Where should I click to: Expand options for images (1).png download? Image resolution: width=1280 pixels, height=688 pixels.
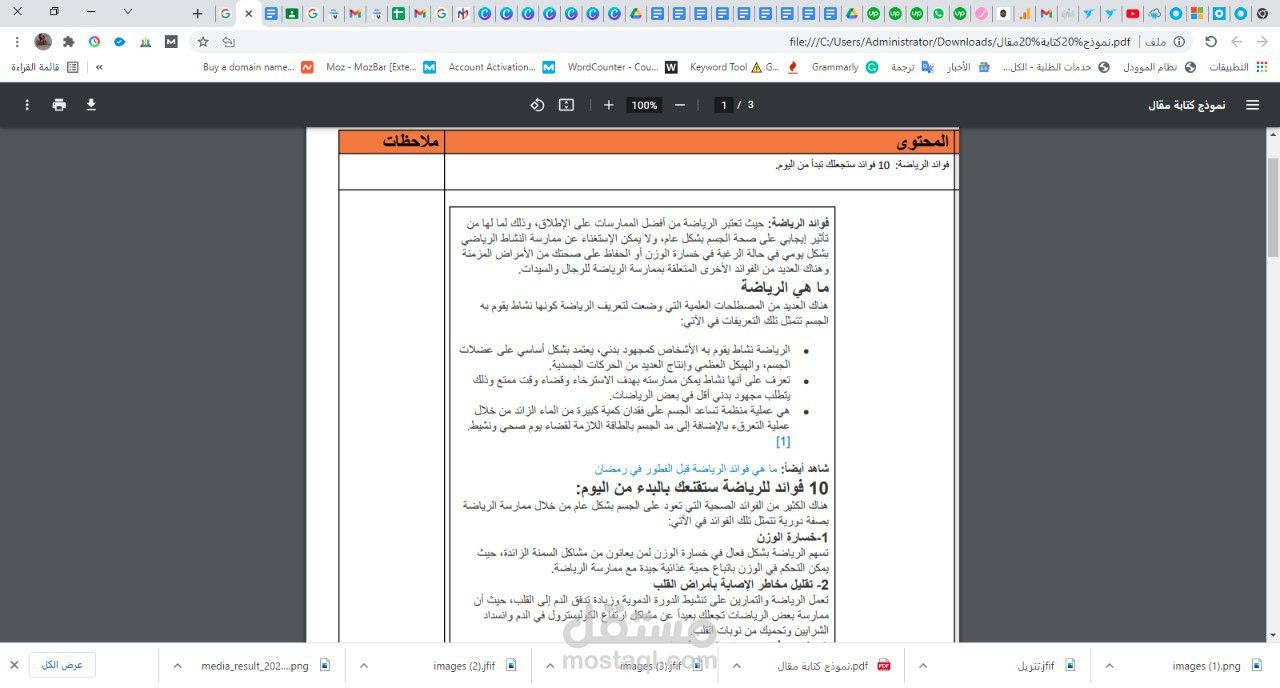click(1109, 665)
